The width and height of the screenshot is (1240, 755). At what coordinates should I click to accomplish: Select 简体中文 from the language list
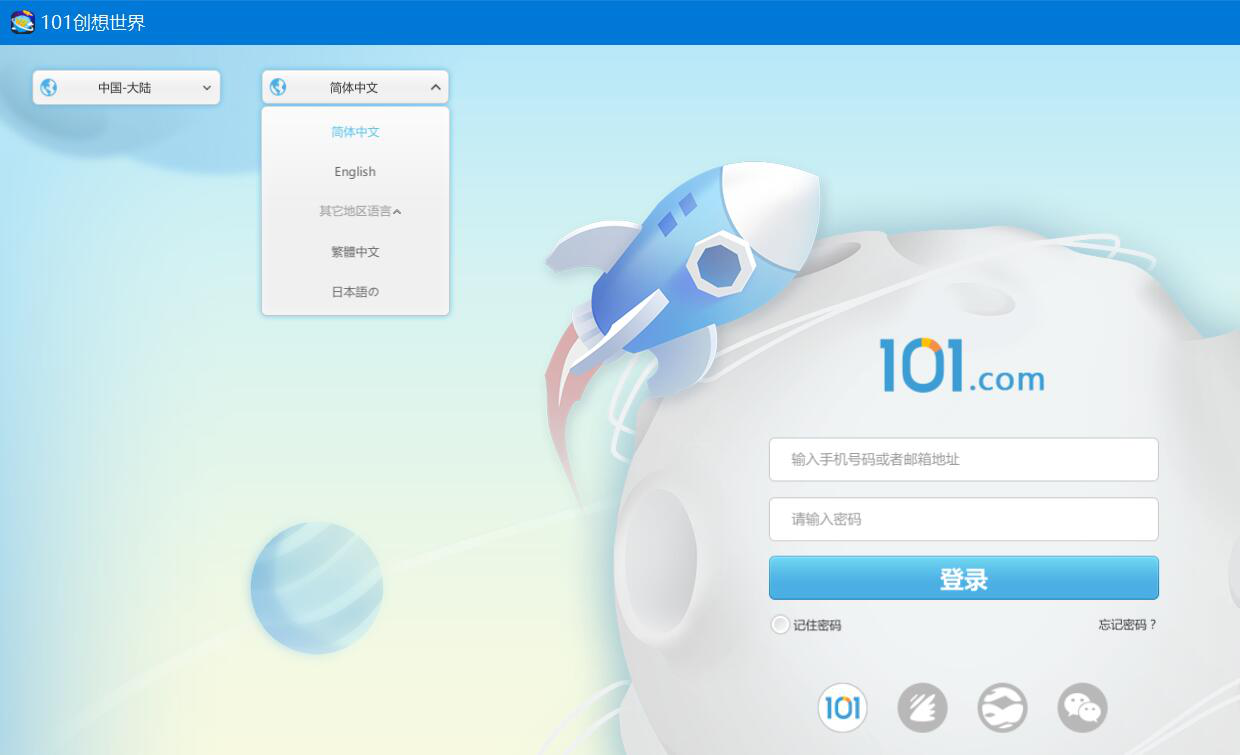point(355,132)
